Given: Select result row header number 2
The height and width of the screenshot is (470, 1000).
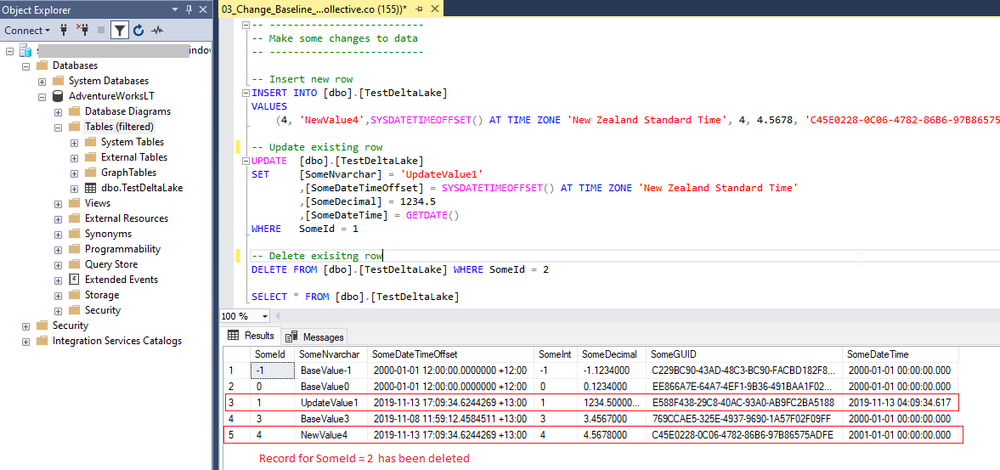Looking at the screenshot, I should point(235,386).
